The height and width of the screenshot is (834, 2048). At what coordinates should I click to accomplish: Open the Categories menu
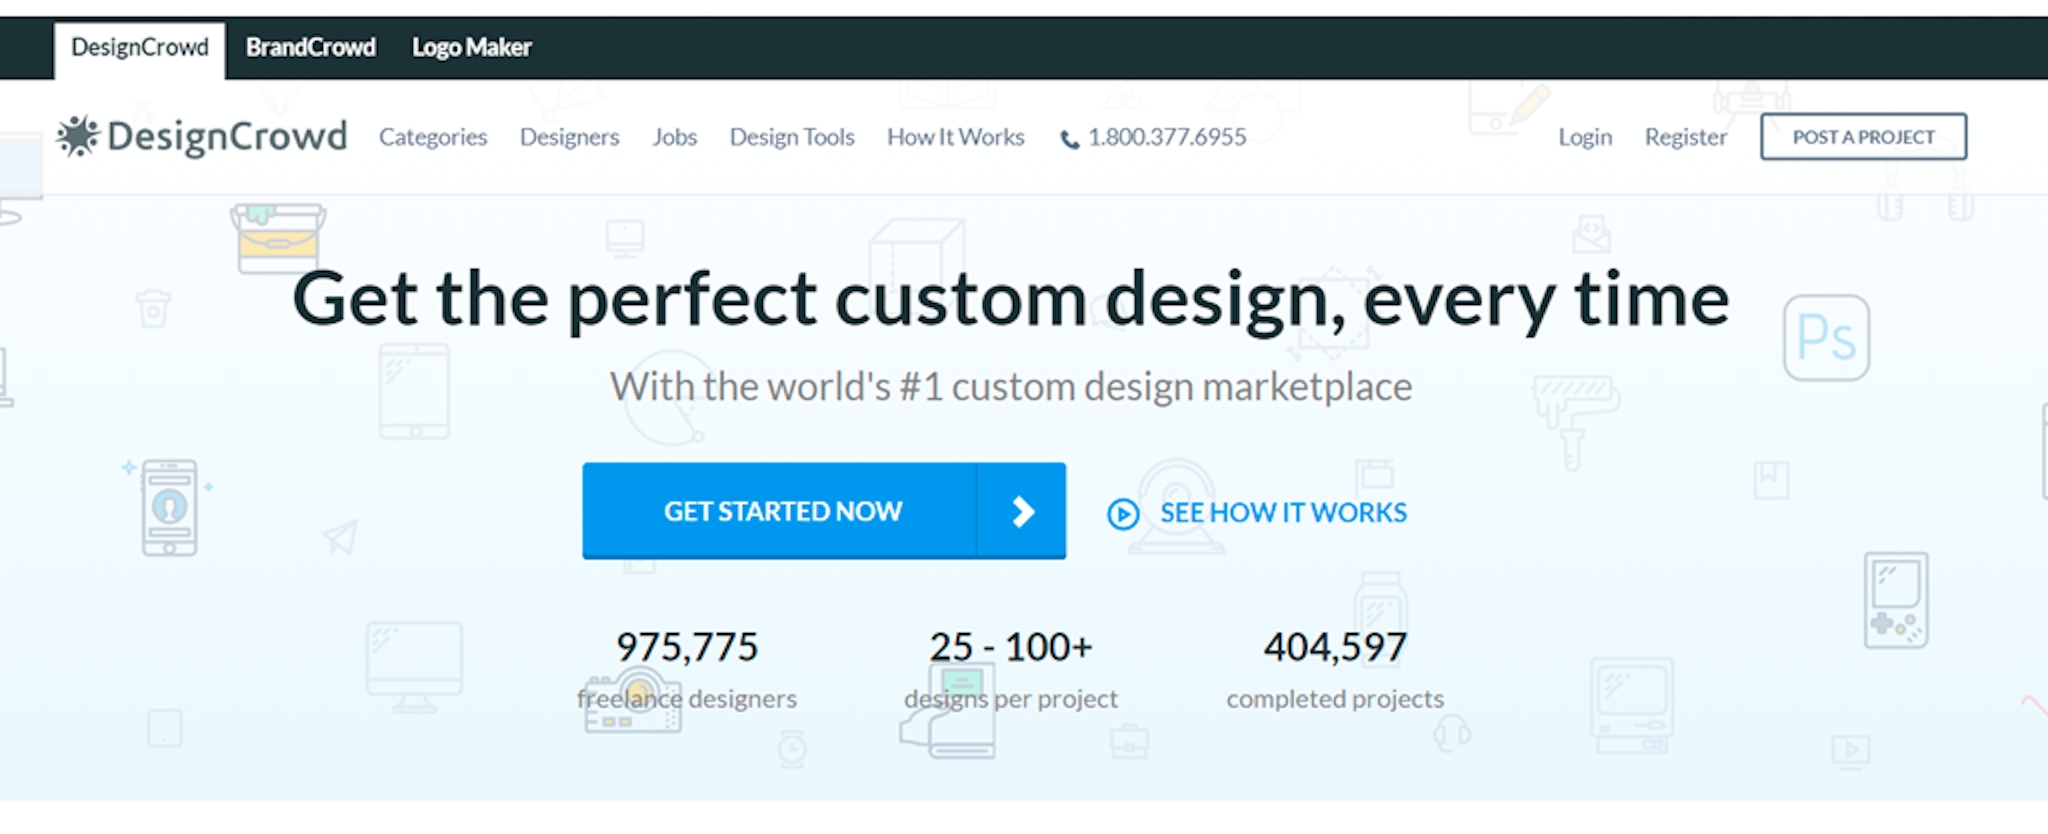[433, 137]
